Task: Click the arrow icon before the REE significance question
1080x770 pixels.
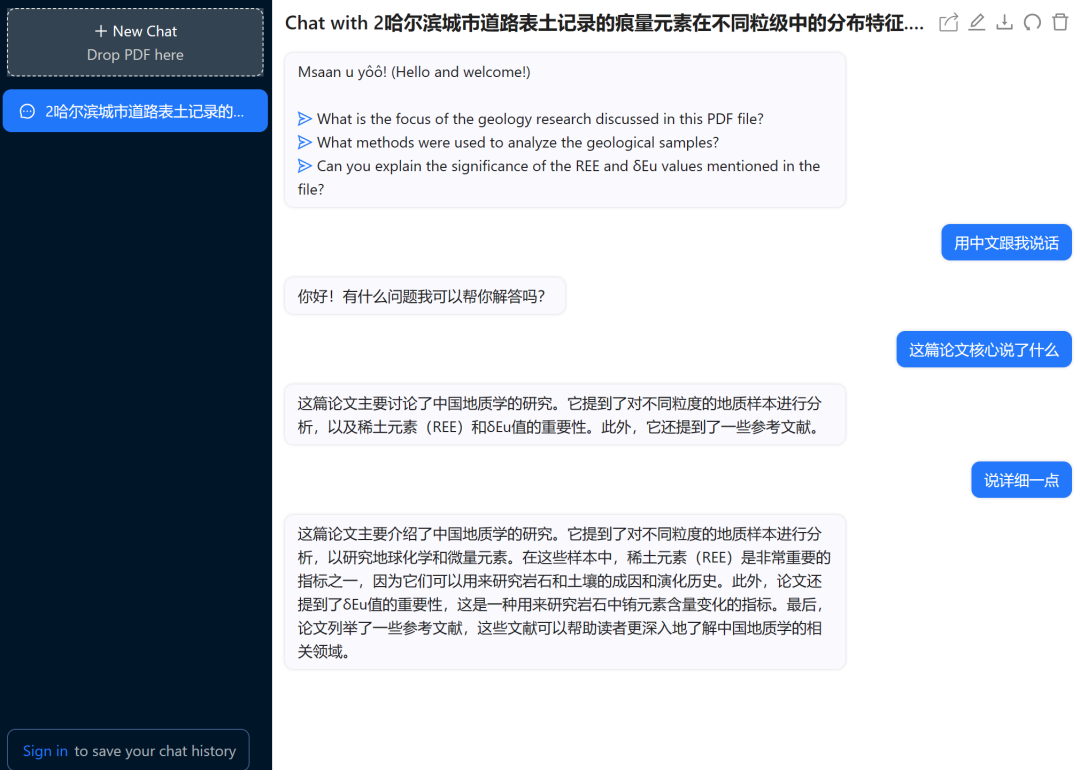Action: coord(306,165)
